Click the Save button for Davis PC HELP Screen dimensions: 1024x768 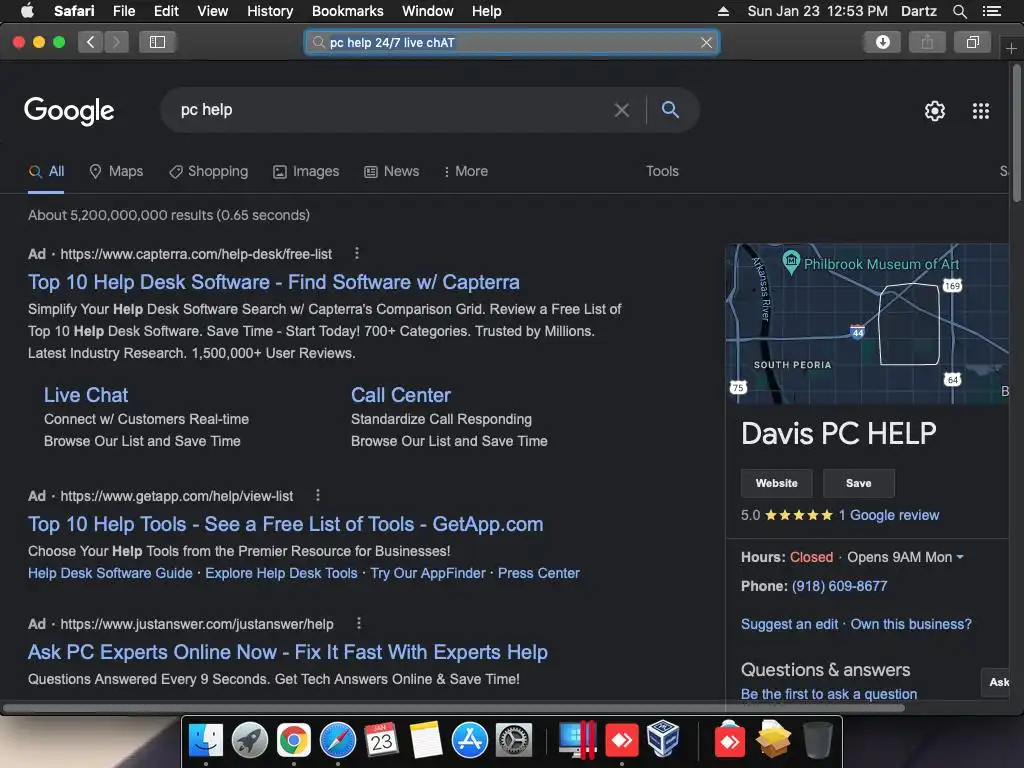859,483
